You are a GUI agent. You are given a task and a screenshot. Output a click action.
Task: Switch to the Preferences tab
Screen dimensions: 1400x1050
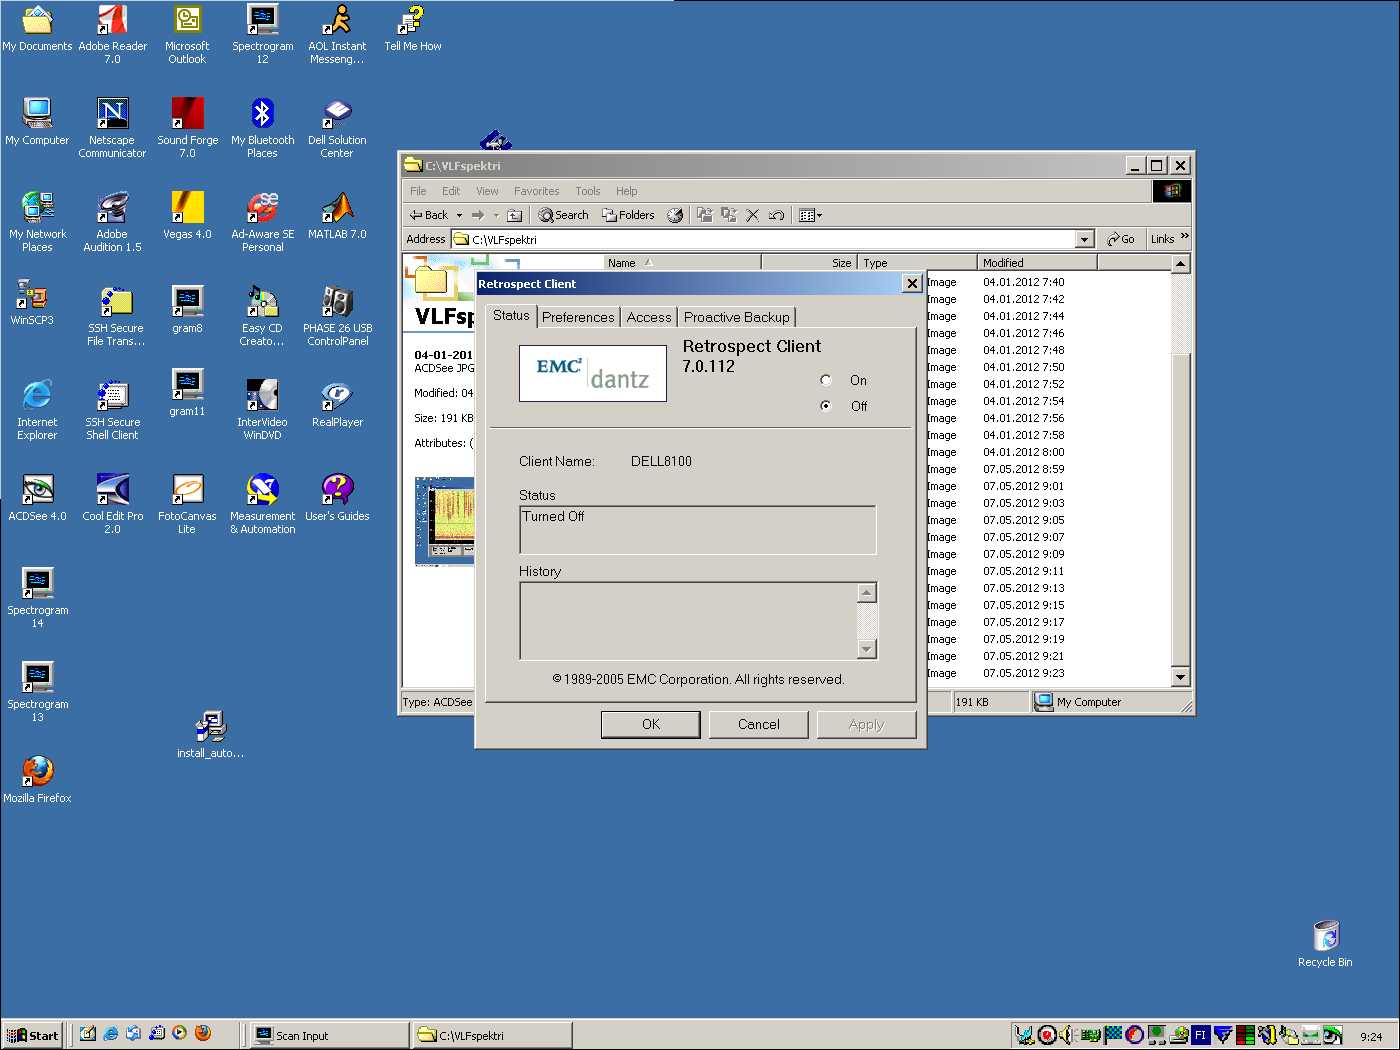coord(578,317)
